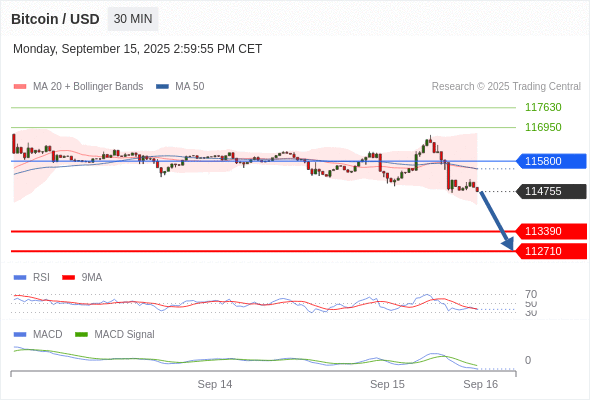Screen dimensions: 590x400
Task: Click the Sep 14 date marker
Action: [215, 384]
